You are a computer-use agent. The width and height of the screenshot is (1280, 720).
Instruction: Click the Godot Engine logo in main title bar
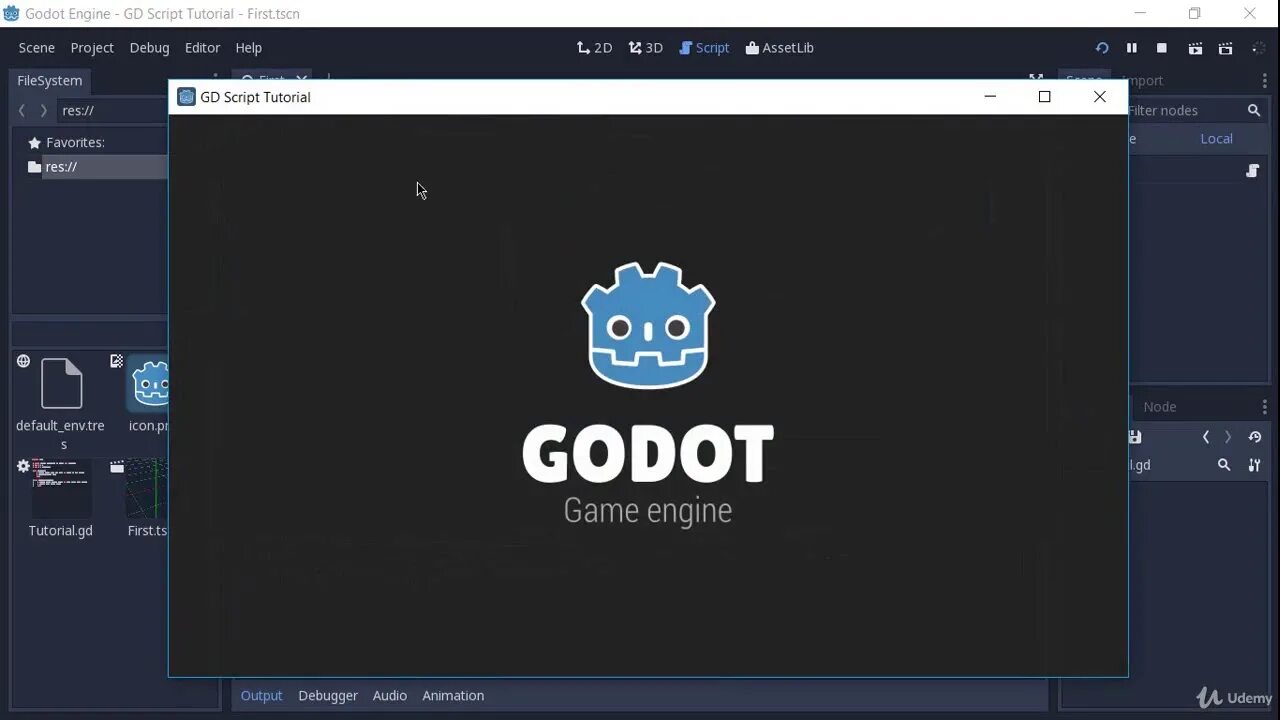pos(11,14)
